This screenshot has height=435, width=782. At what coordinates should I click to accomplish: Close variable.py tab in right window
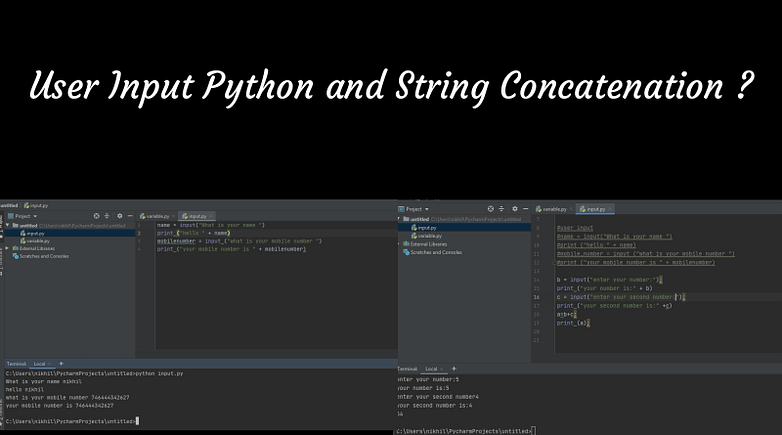coord(571,209)
